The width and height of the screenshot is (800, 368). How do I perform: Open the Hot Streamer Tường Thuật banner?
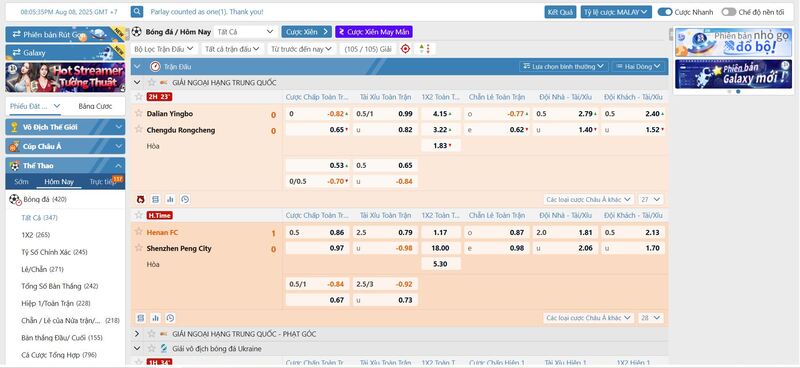[65, 77]
